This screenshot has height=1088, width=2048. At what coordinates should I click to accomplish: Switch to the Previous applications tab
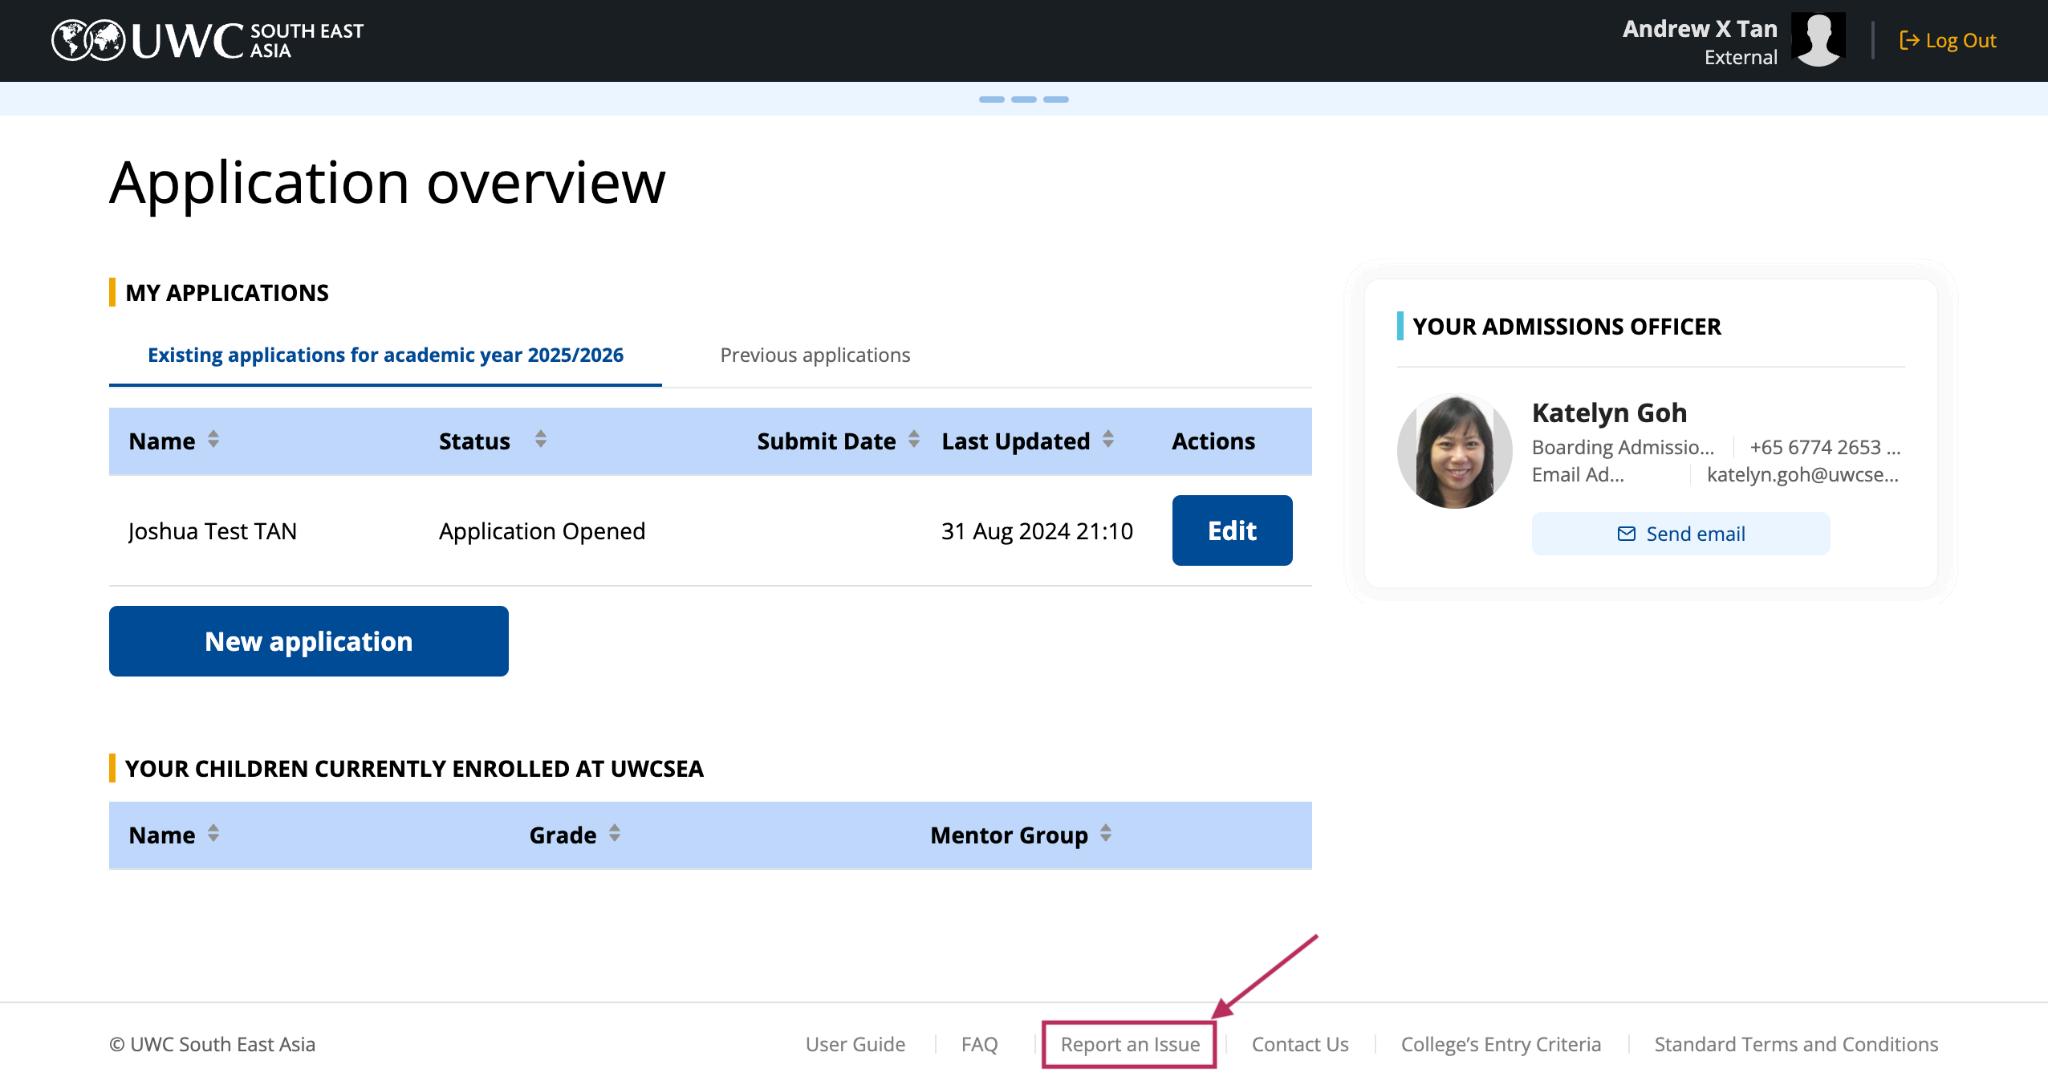tap(814, 355)
